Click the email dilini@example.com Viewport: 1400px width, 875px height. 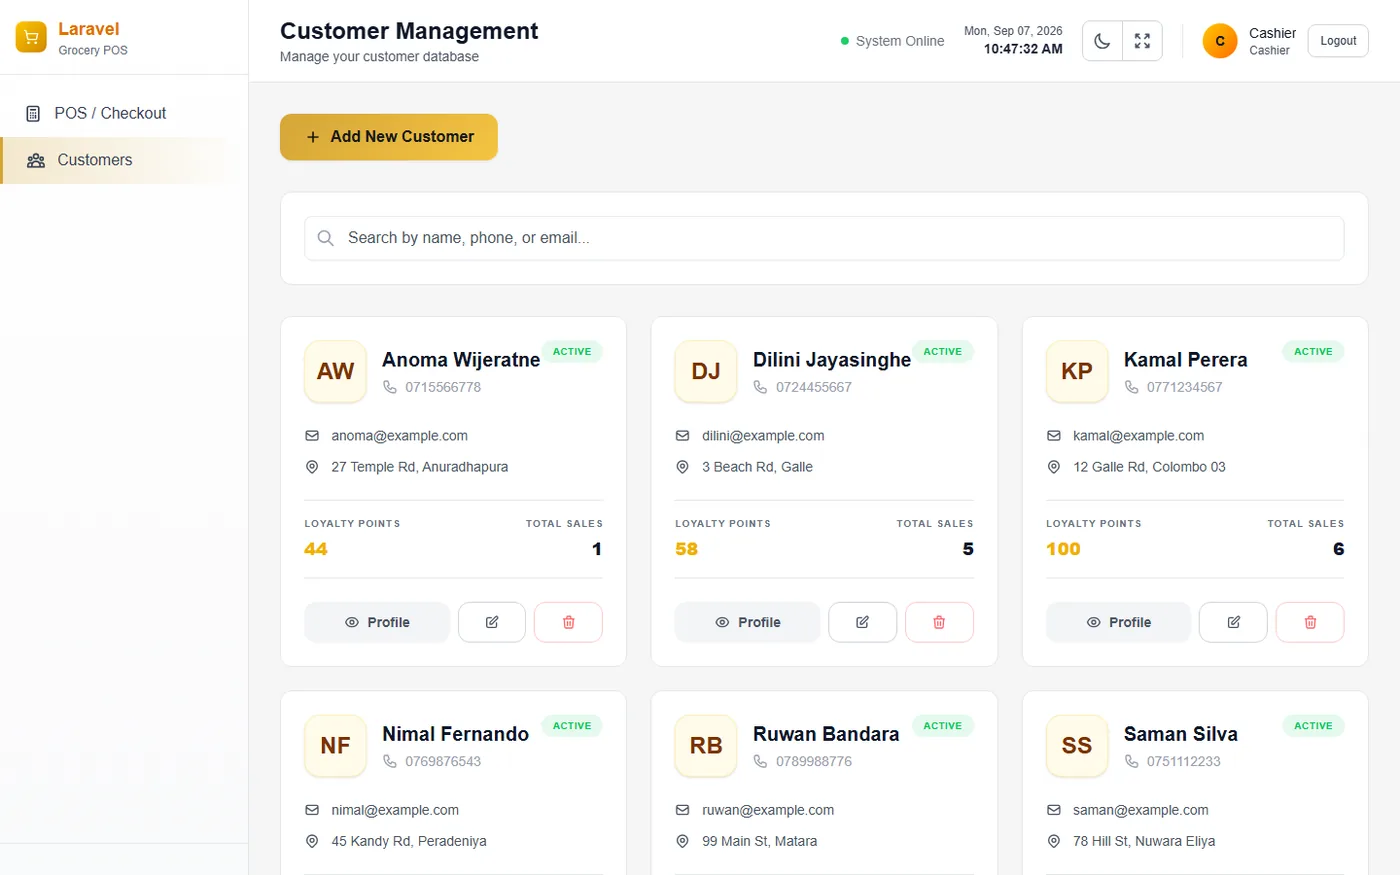coord(763,436)
